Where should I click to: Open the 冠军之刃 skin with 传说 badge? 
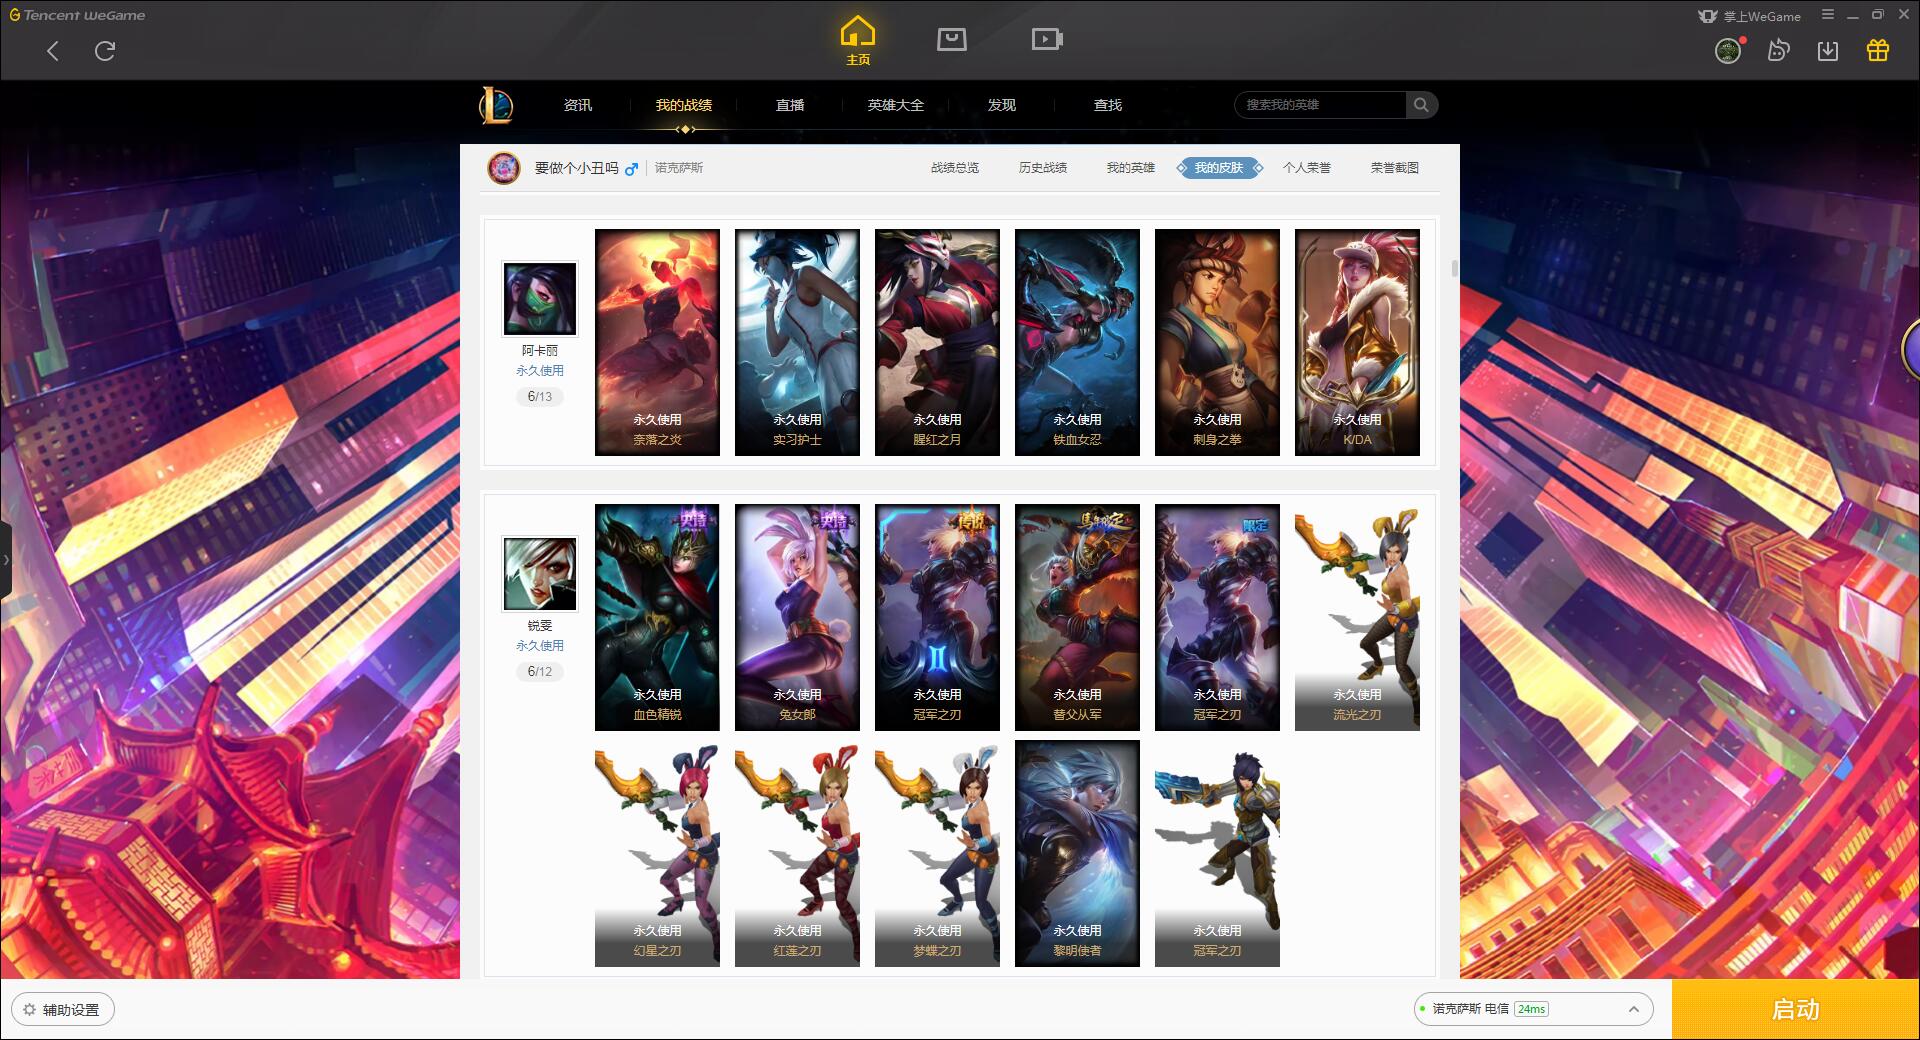937,617
